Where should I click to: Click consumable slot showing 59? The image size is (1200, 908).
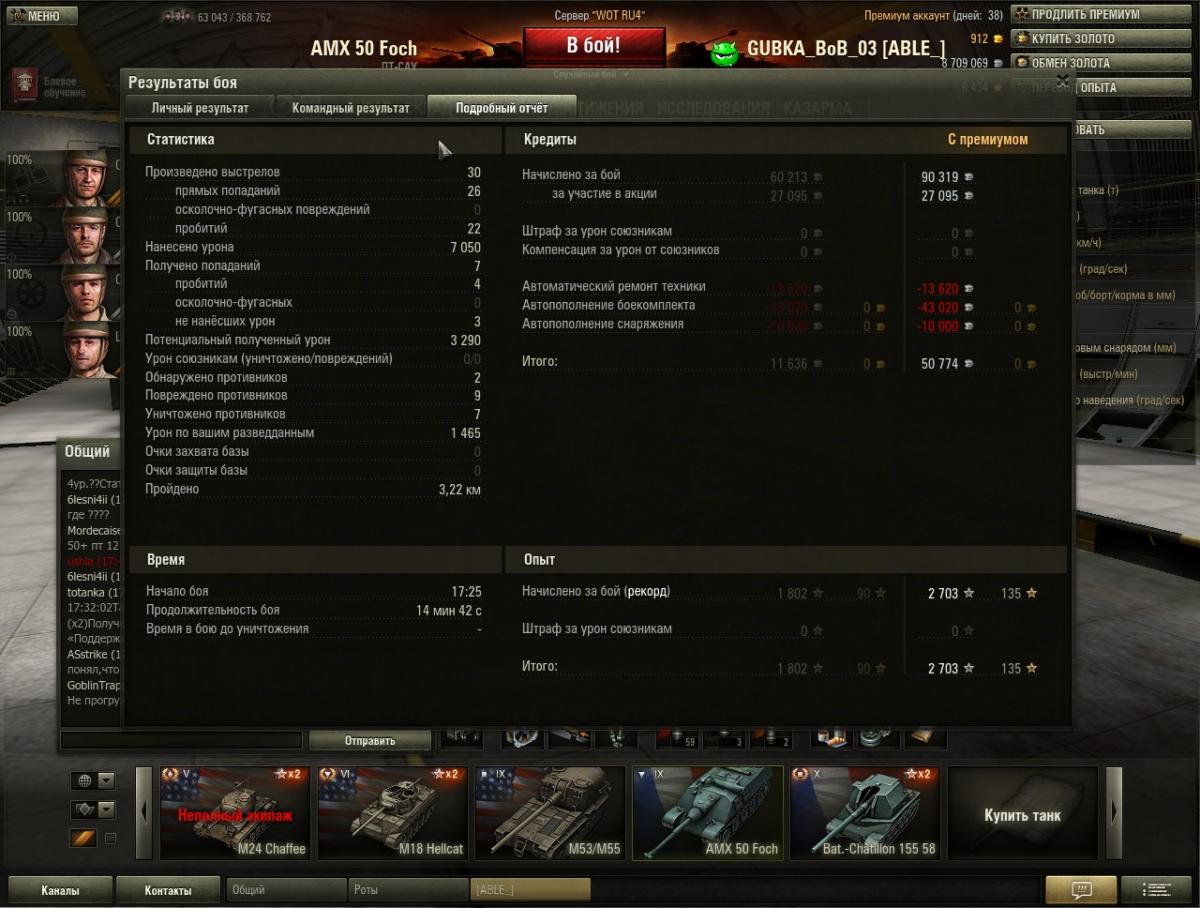679,737
